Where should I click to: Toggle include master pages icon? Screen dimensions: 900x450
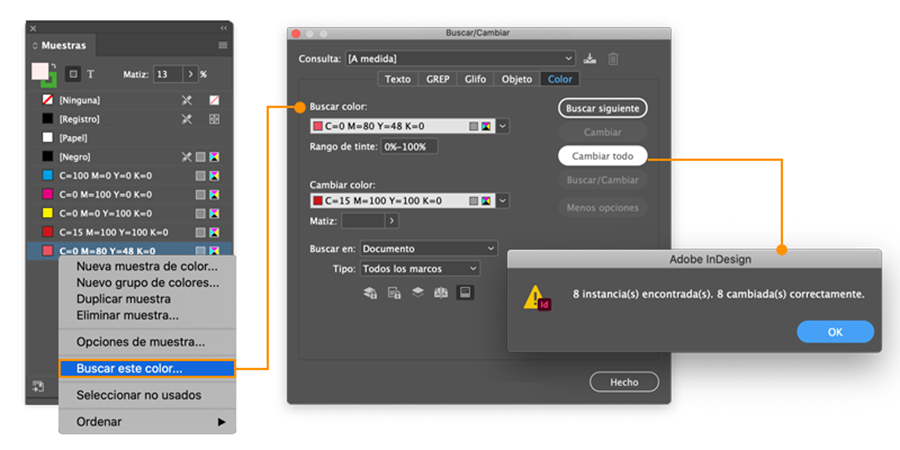[441, 293]
